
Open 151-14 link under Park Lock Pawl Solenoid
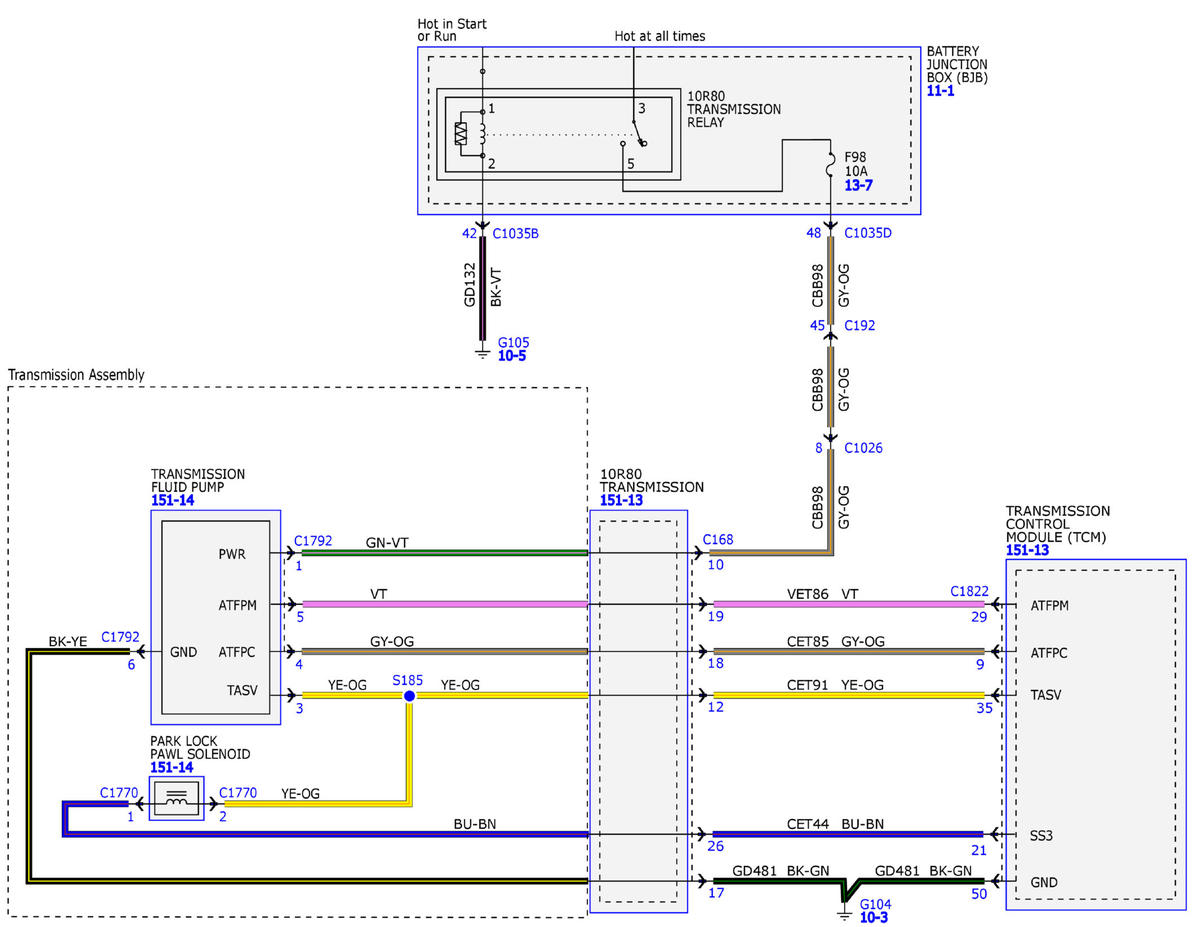[x=172, y=767]
